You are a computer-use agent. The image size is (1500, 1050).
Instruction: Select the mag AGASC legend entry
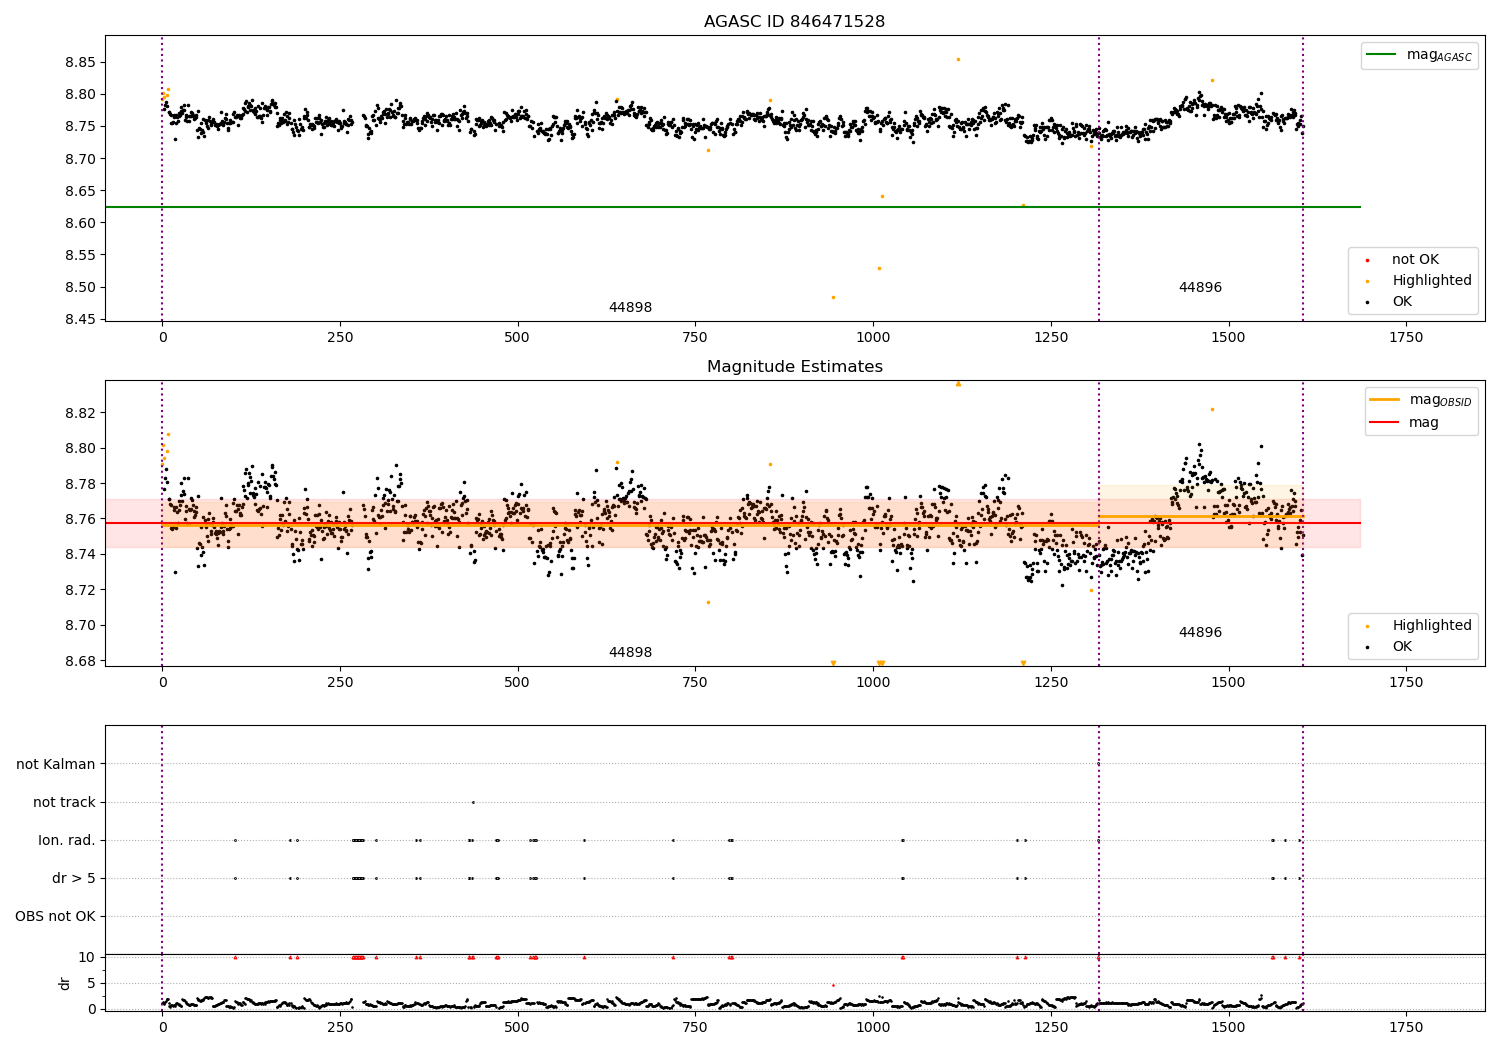tap(1419, 56)
